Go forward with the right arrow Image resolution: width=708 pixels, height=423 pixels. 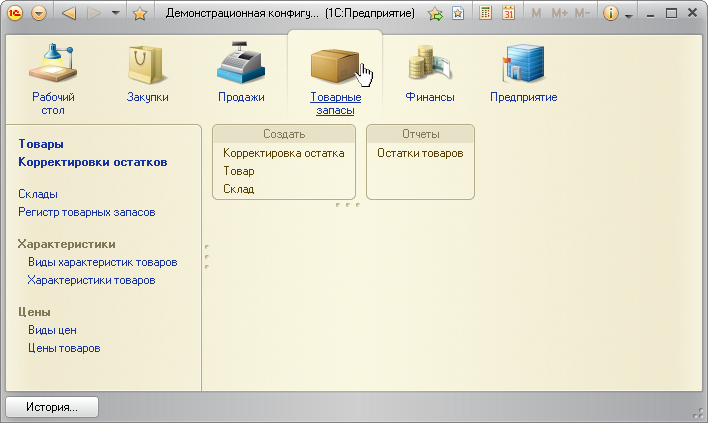tap(94, 13)
